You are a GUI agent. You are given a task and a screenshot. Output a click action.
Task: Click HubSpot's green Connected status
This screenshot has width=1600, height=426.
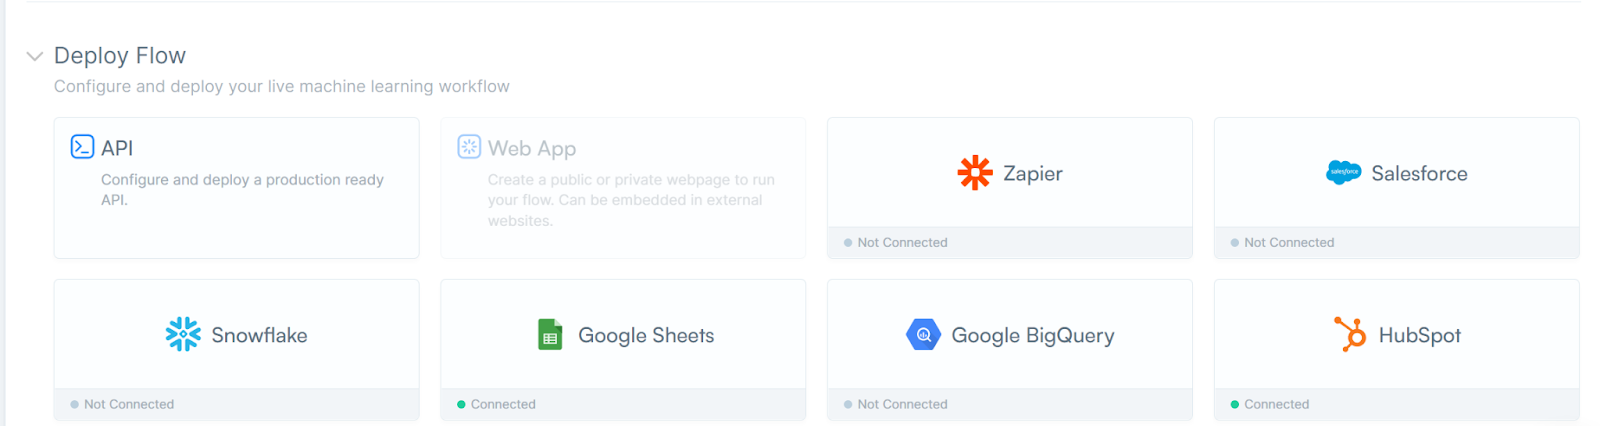[1275, 405]
